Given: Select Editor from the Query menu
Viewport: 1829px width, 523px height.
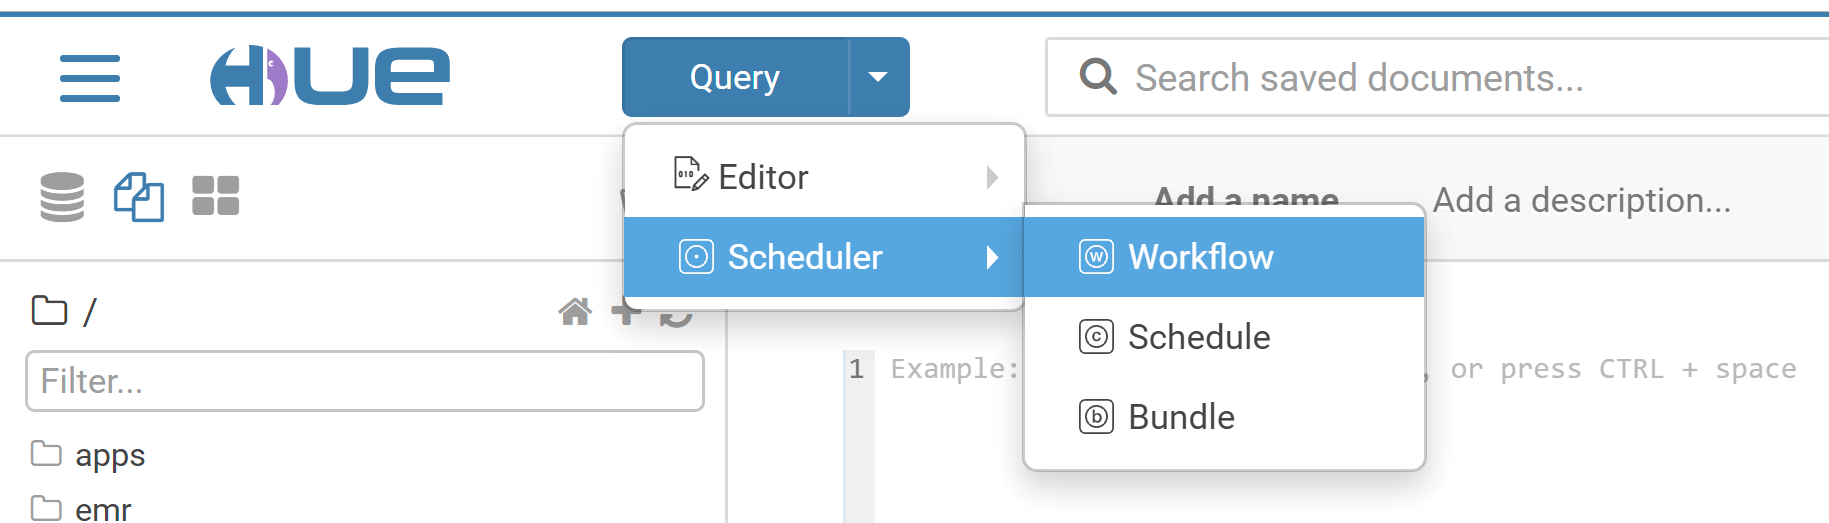Looking at the screenshot, I should [x=763, y=177].
